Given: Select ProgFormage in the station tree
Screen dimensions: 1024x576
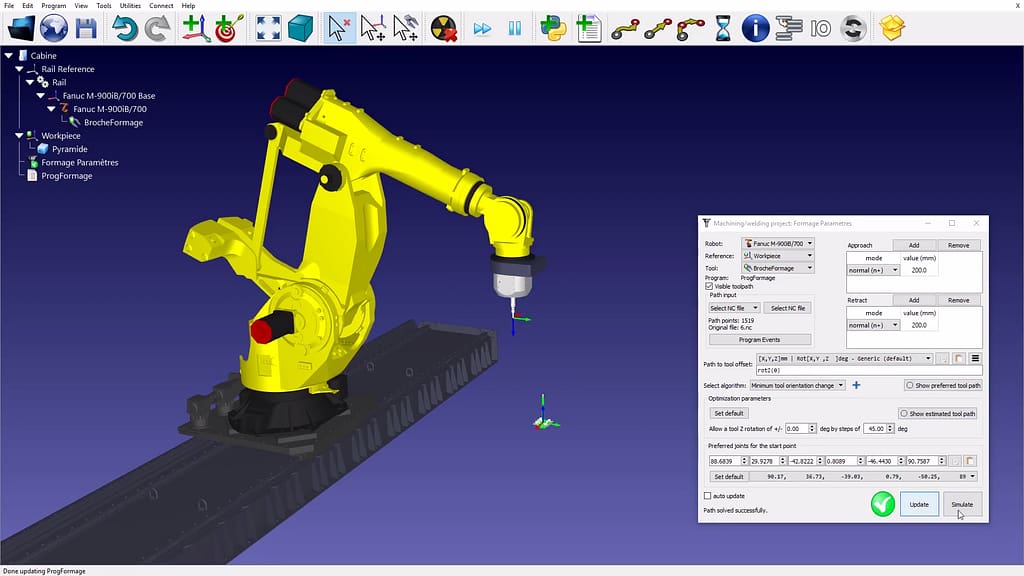Looking at the screenshot, I should tap(66, 176).
